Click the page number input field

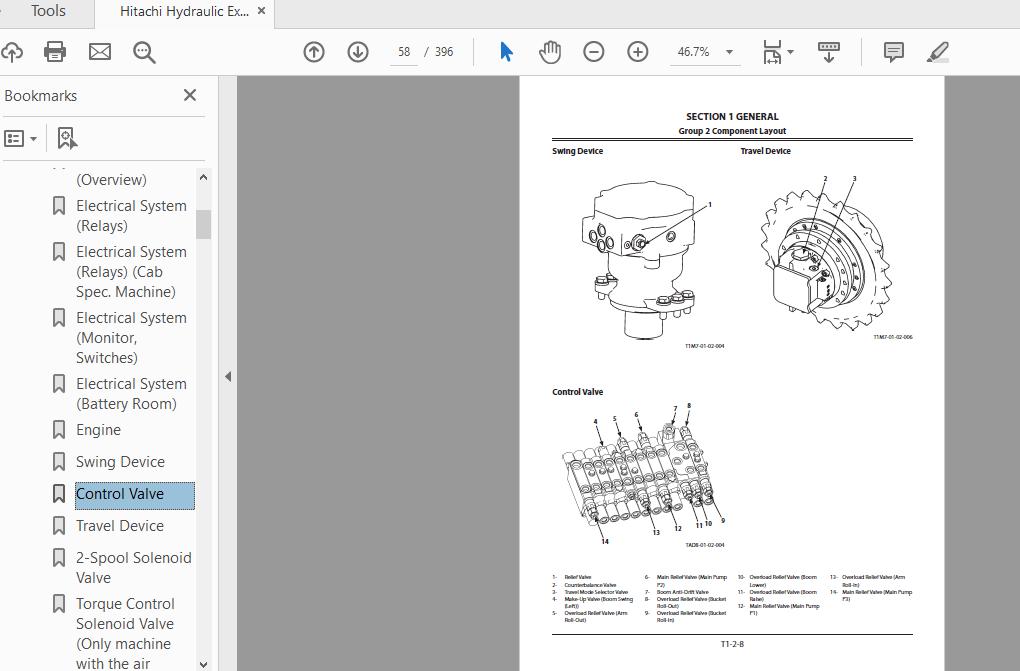click(x=404, y=52)
